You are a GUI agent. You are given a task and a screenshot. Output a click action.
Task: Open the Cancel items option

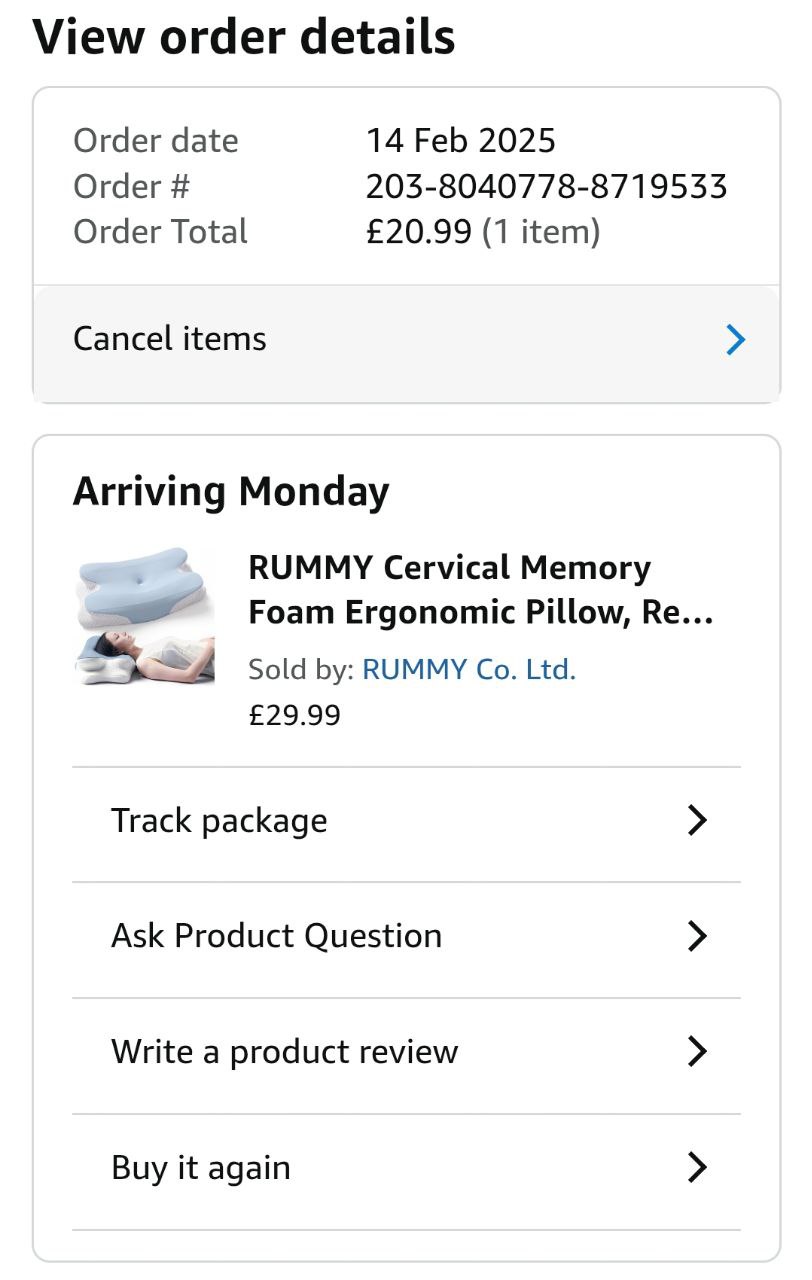(170, 340)
